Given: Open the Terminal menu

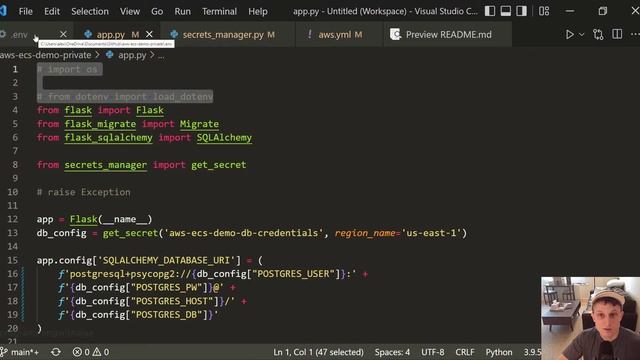Looking at the screenshot, I should pyautogui.click(x=219, y=11).
